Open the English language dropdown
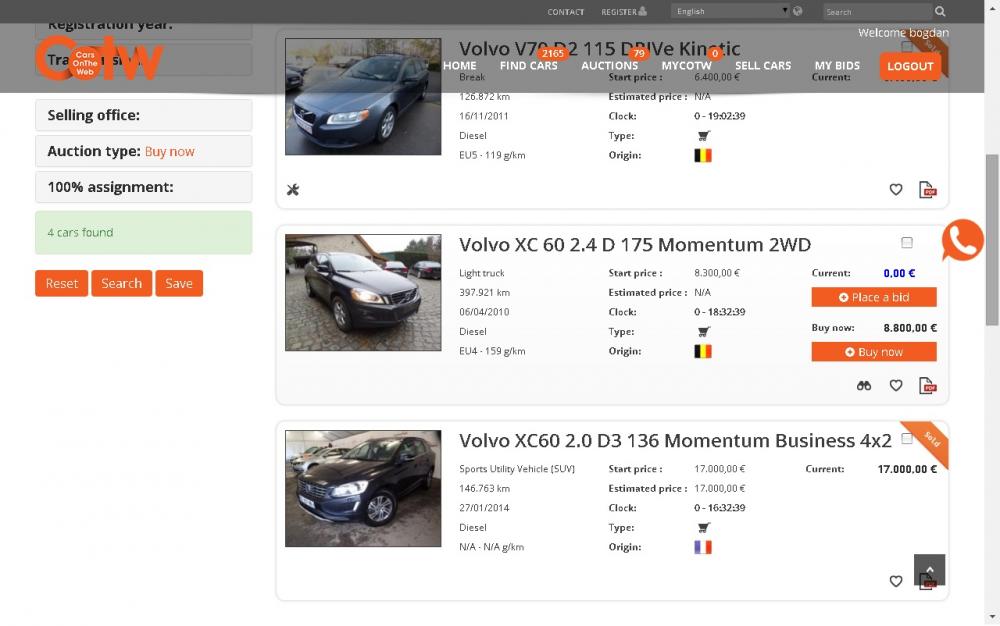1000x626 pixels. pyautogui.click(x=731, y=11)
